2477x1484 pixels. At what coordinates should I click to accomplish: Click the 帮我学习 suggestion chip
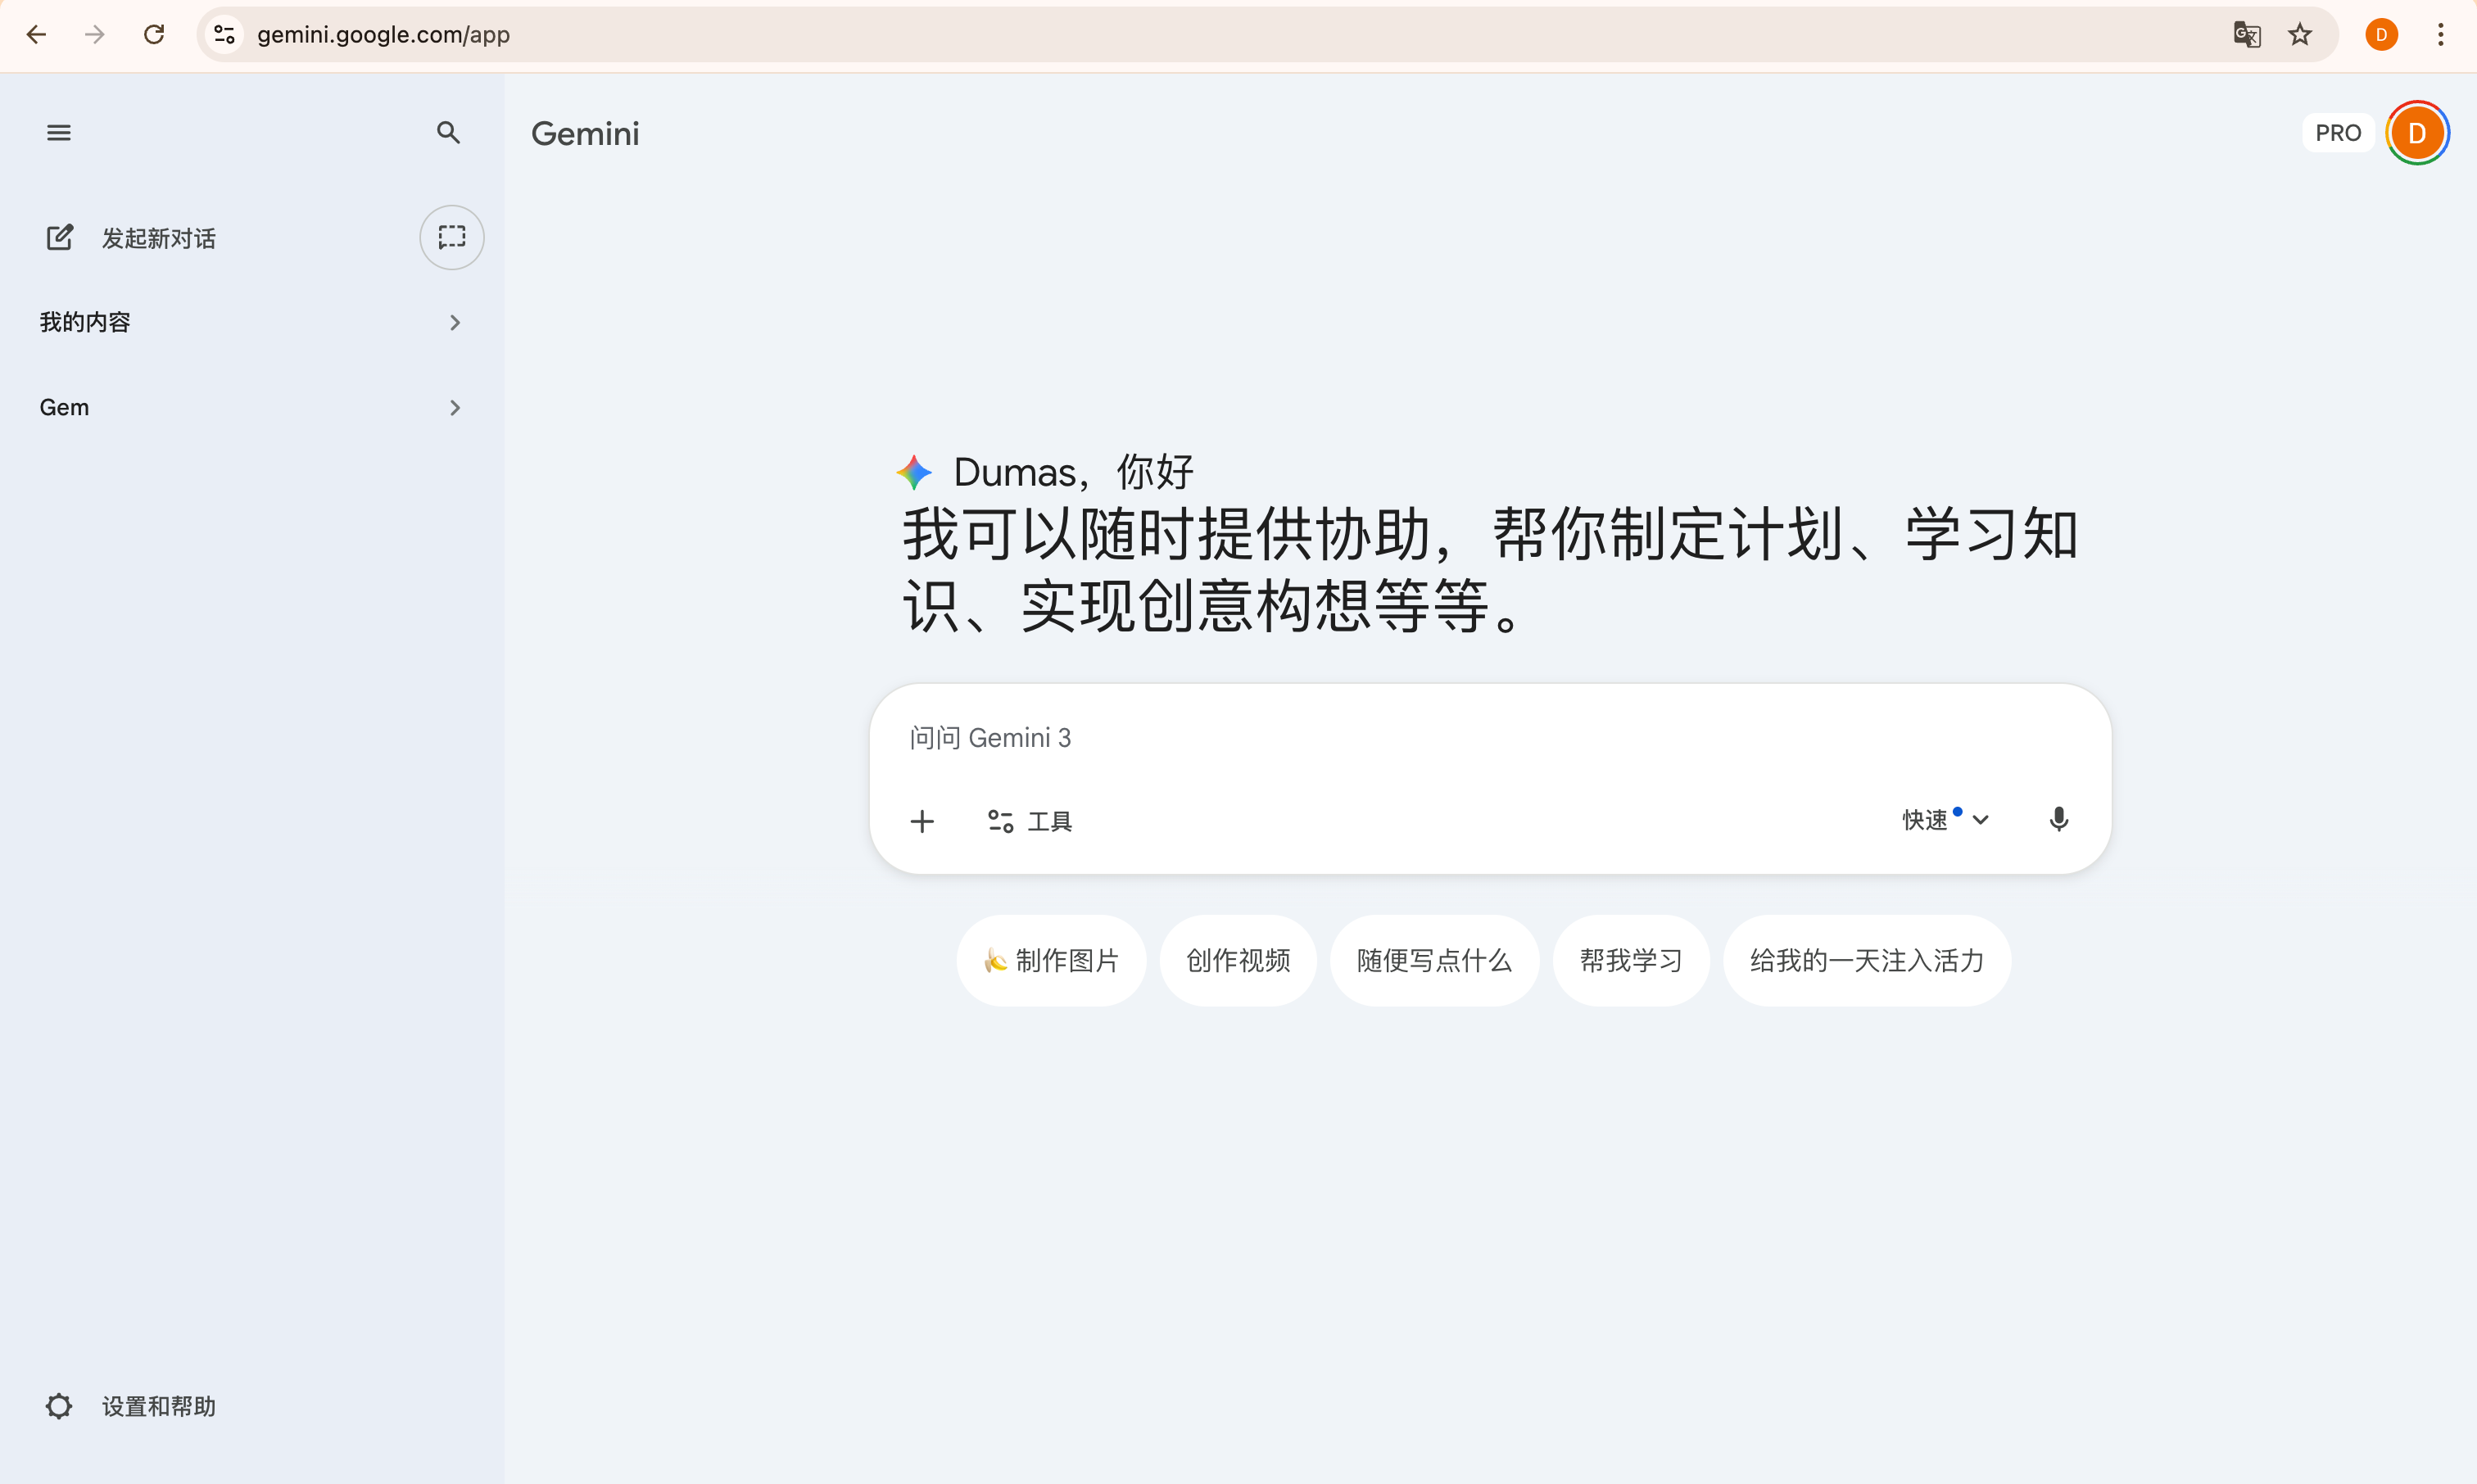(1630, 959)
